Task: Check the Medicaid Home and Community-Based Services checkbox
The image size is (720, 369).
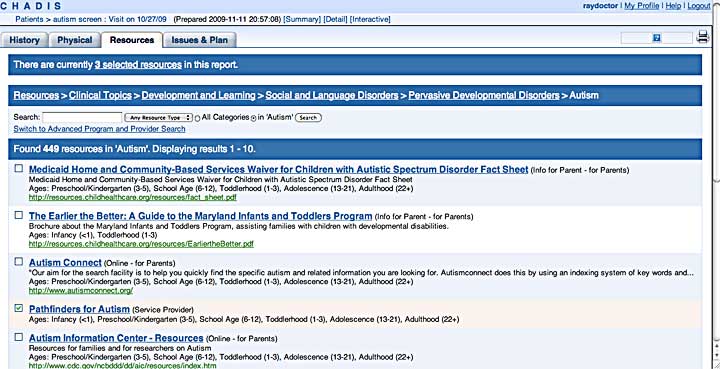Action: (x=18, y=168)
